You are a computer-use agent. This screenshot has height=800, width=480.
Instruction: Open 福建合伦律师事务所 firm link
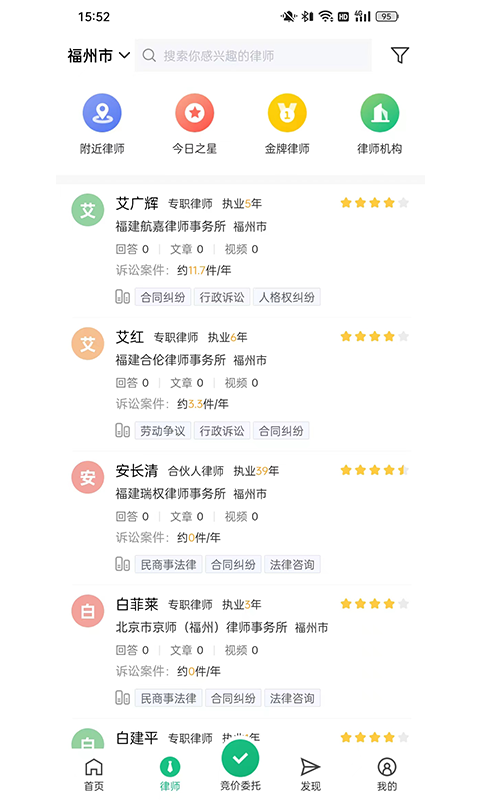(170, 360)
